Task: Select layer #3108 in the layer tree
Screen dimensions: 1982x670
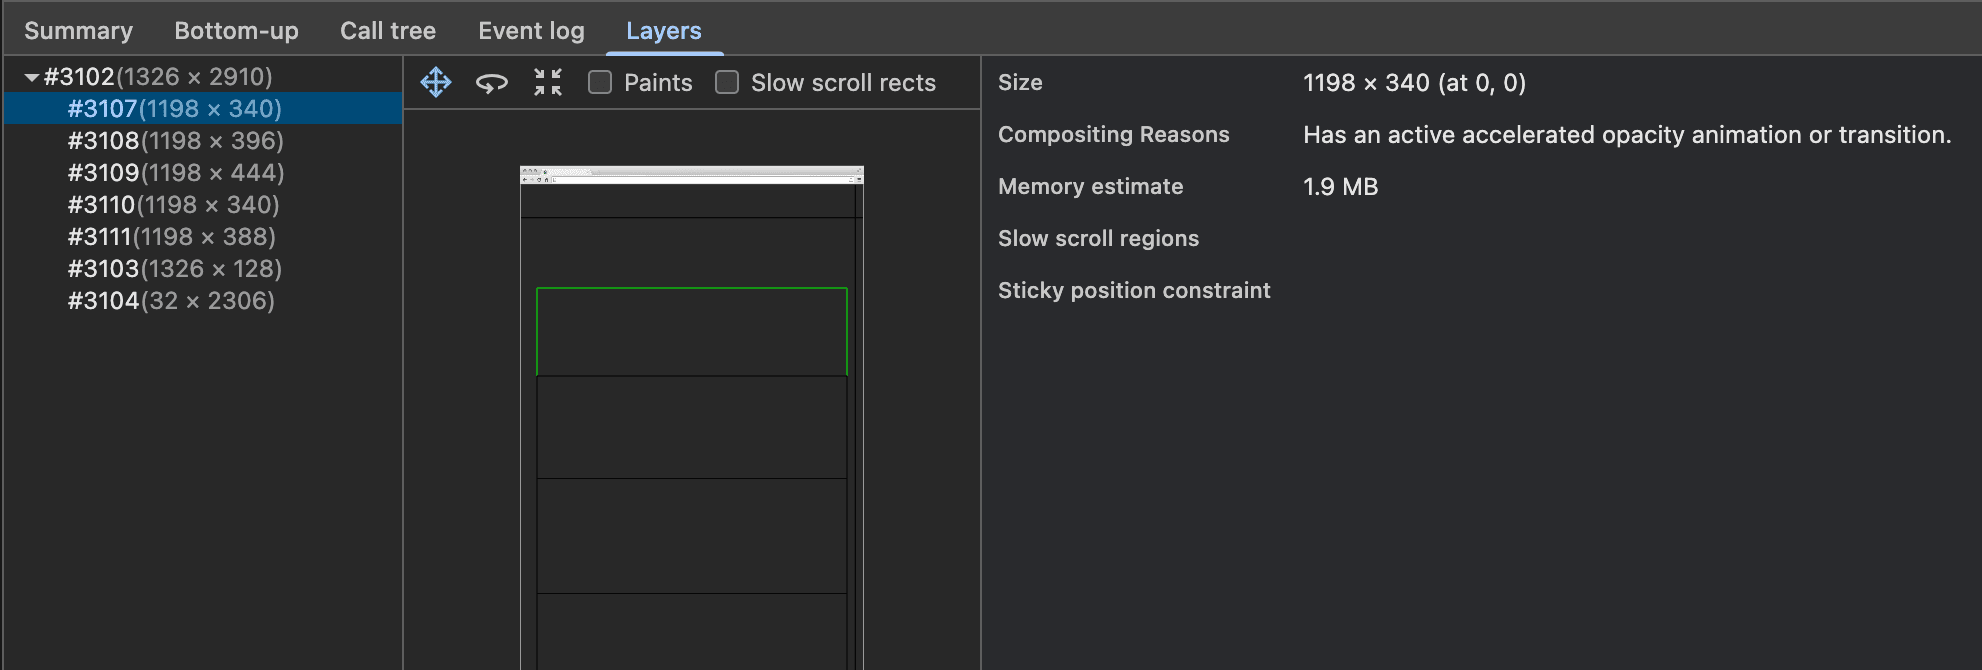Action: coord(174,141)
